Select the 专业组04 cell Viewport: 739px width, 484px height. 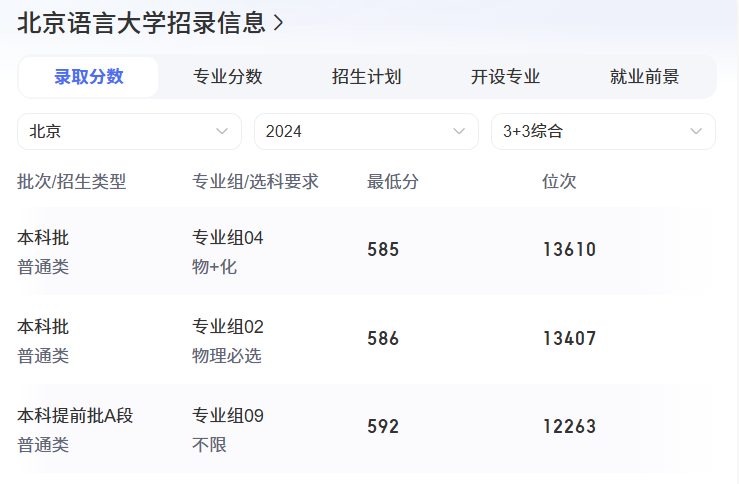coord(228,238)
